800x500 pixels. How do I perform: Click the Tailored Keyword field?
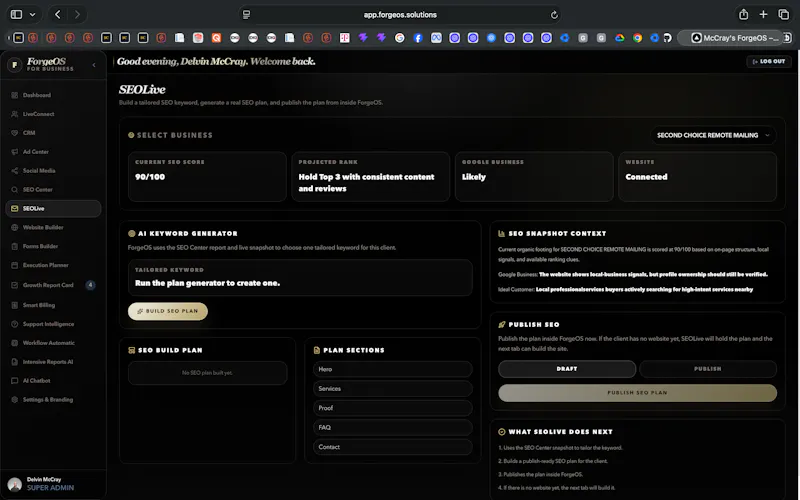pos(300,278)
